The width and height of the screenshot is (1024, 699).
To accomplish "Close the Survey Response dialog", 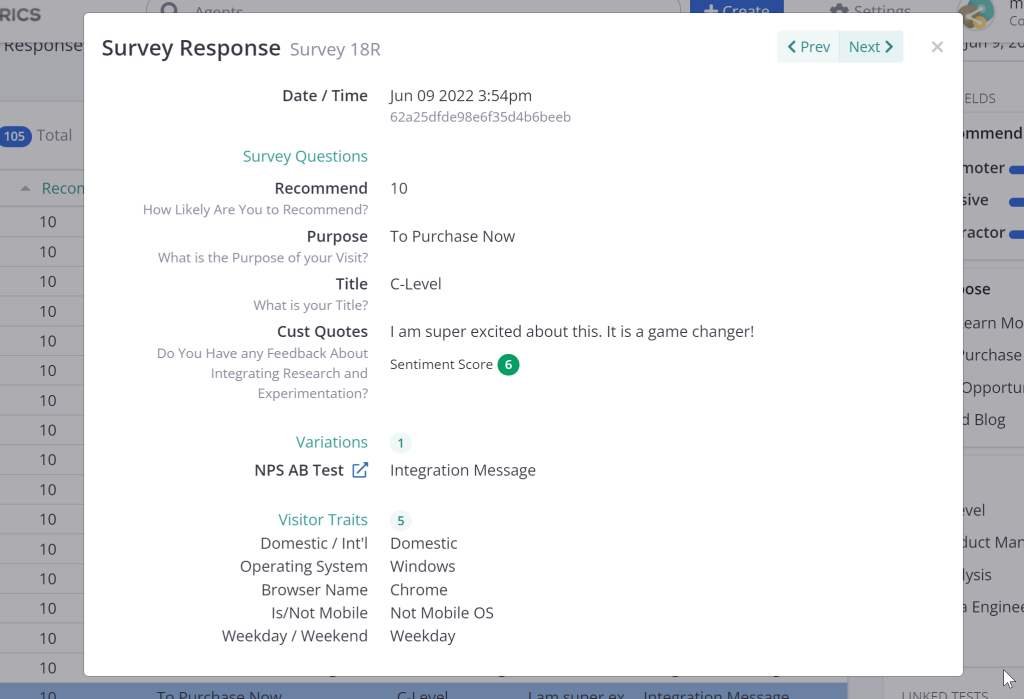I will coord(937,47).
